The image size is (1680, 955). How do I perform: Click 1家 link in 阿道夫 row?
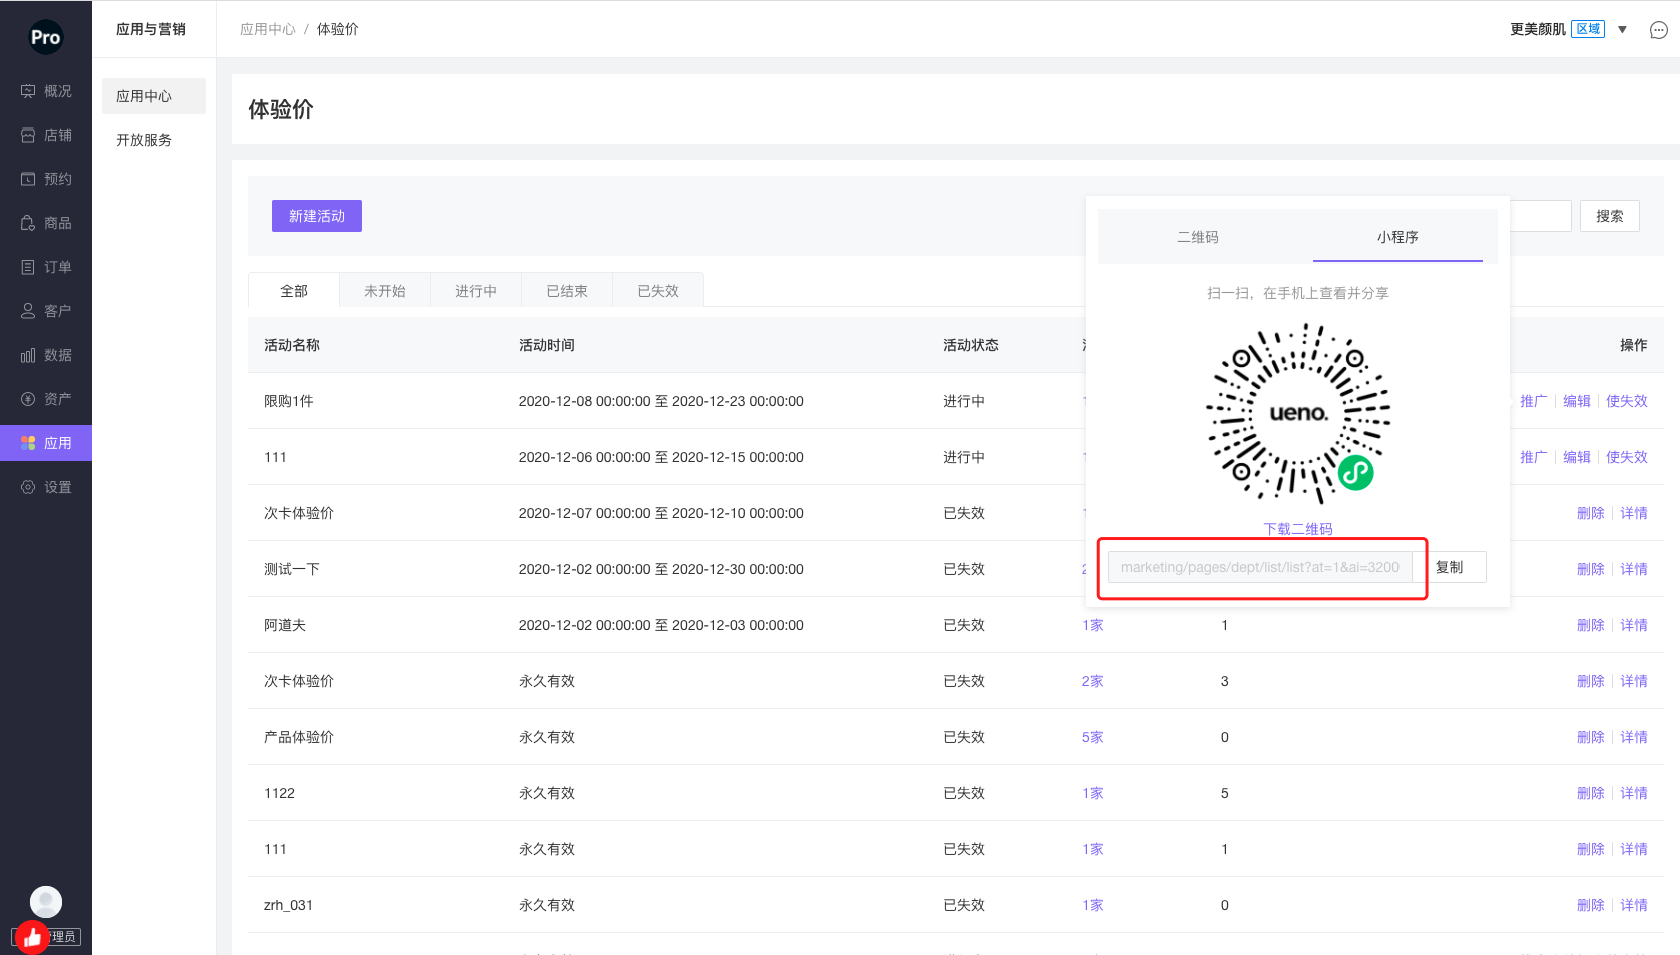(1093, 625)
